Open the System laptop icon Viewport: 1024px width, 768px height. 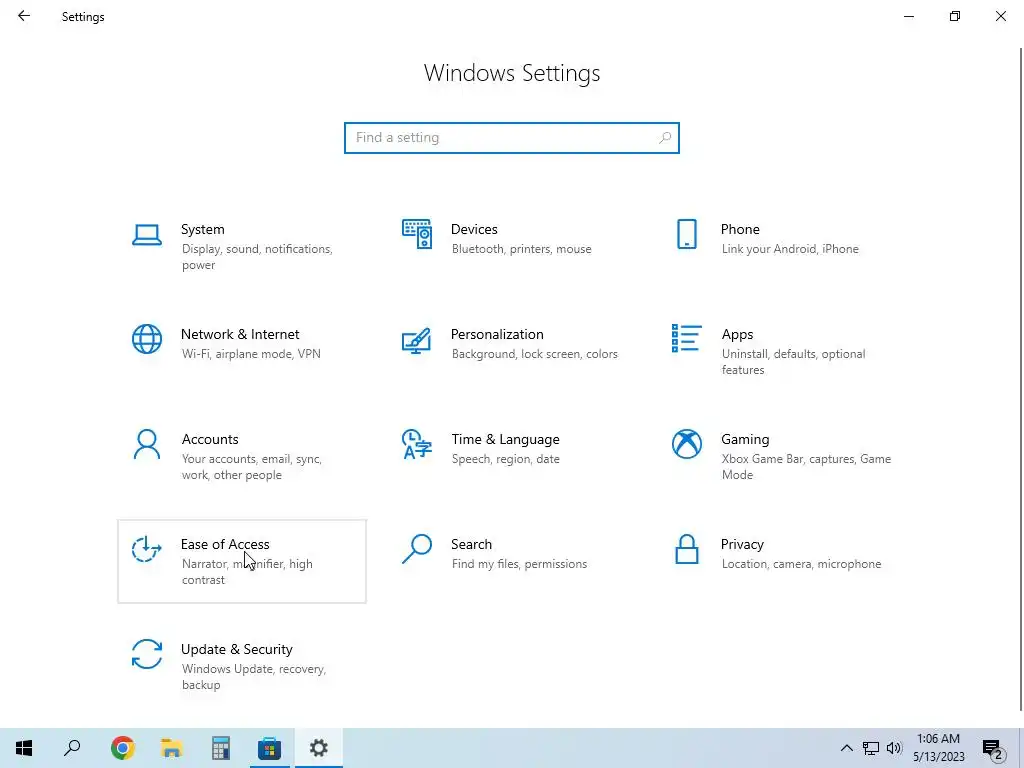pos(146,234)
